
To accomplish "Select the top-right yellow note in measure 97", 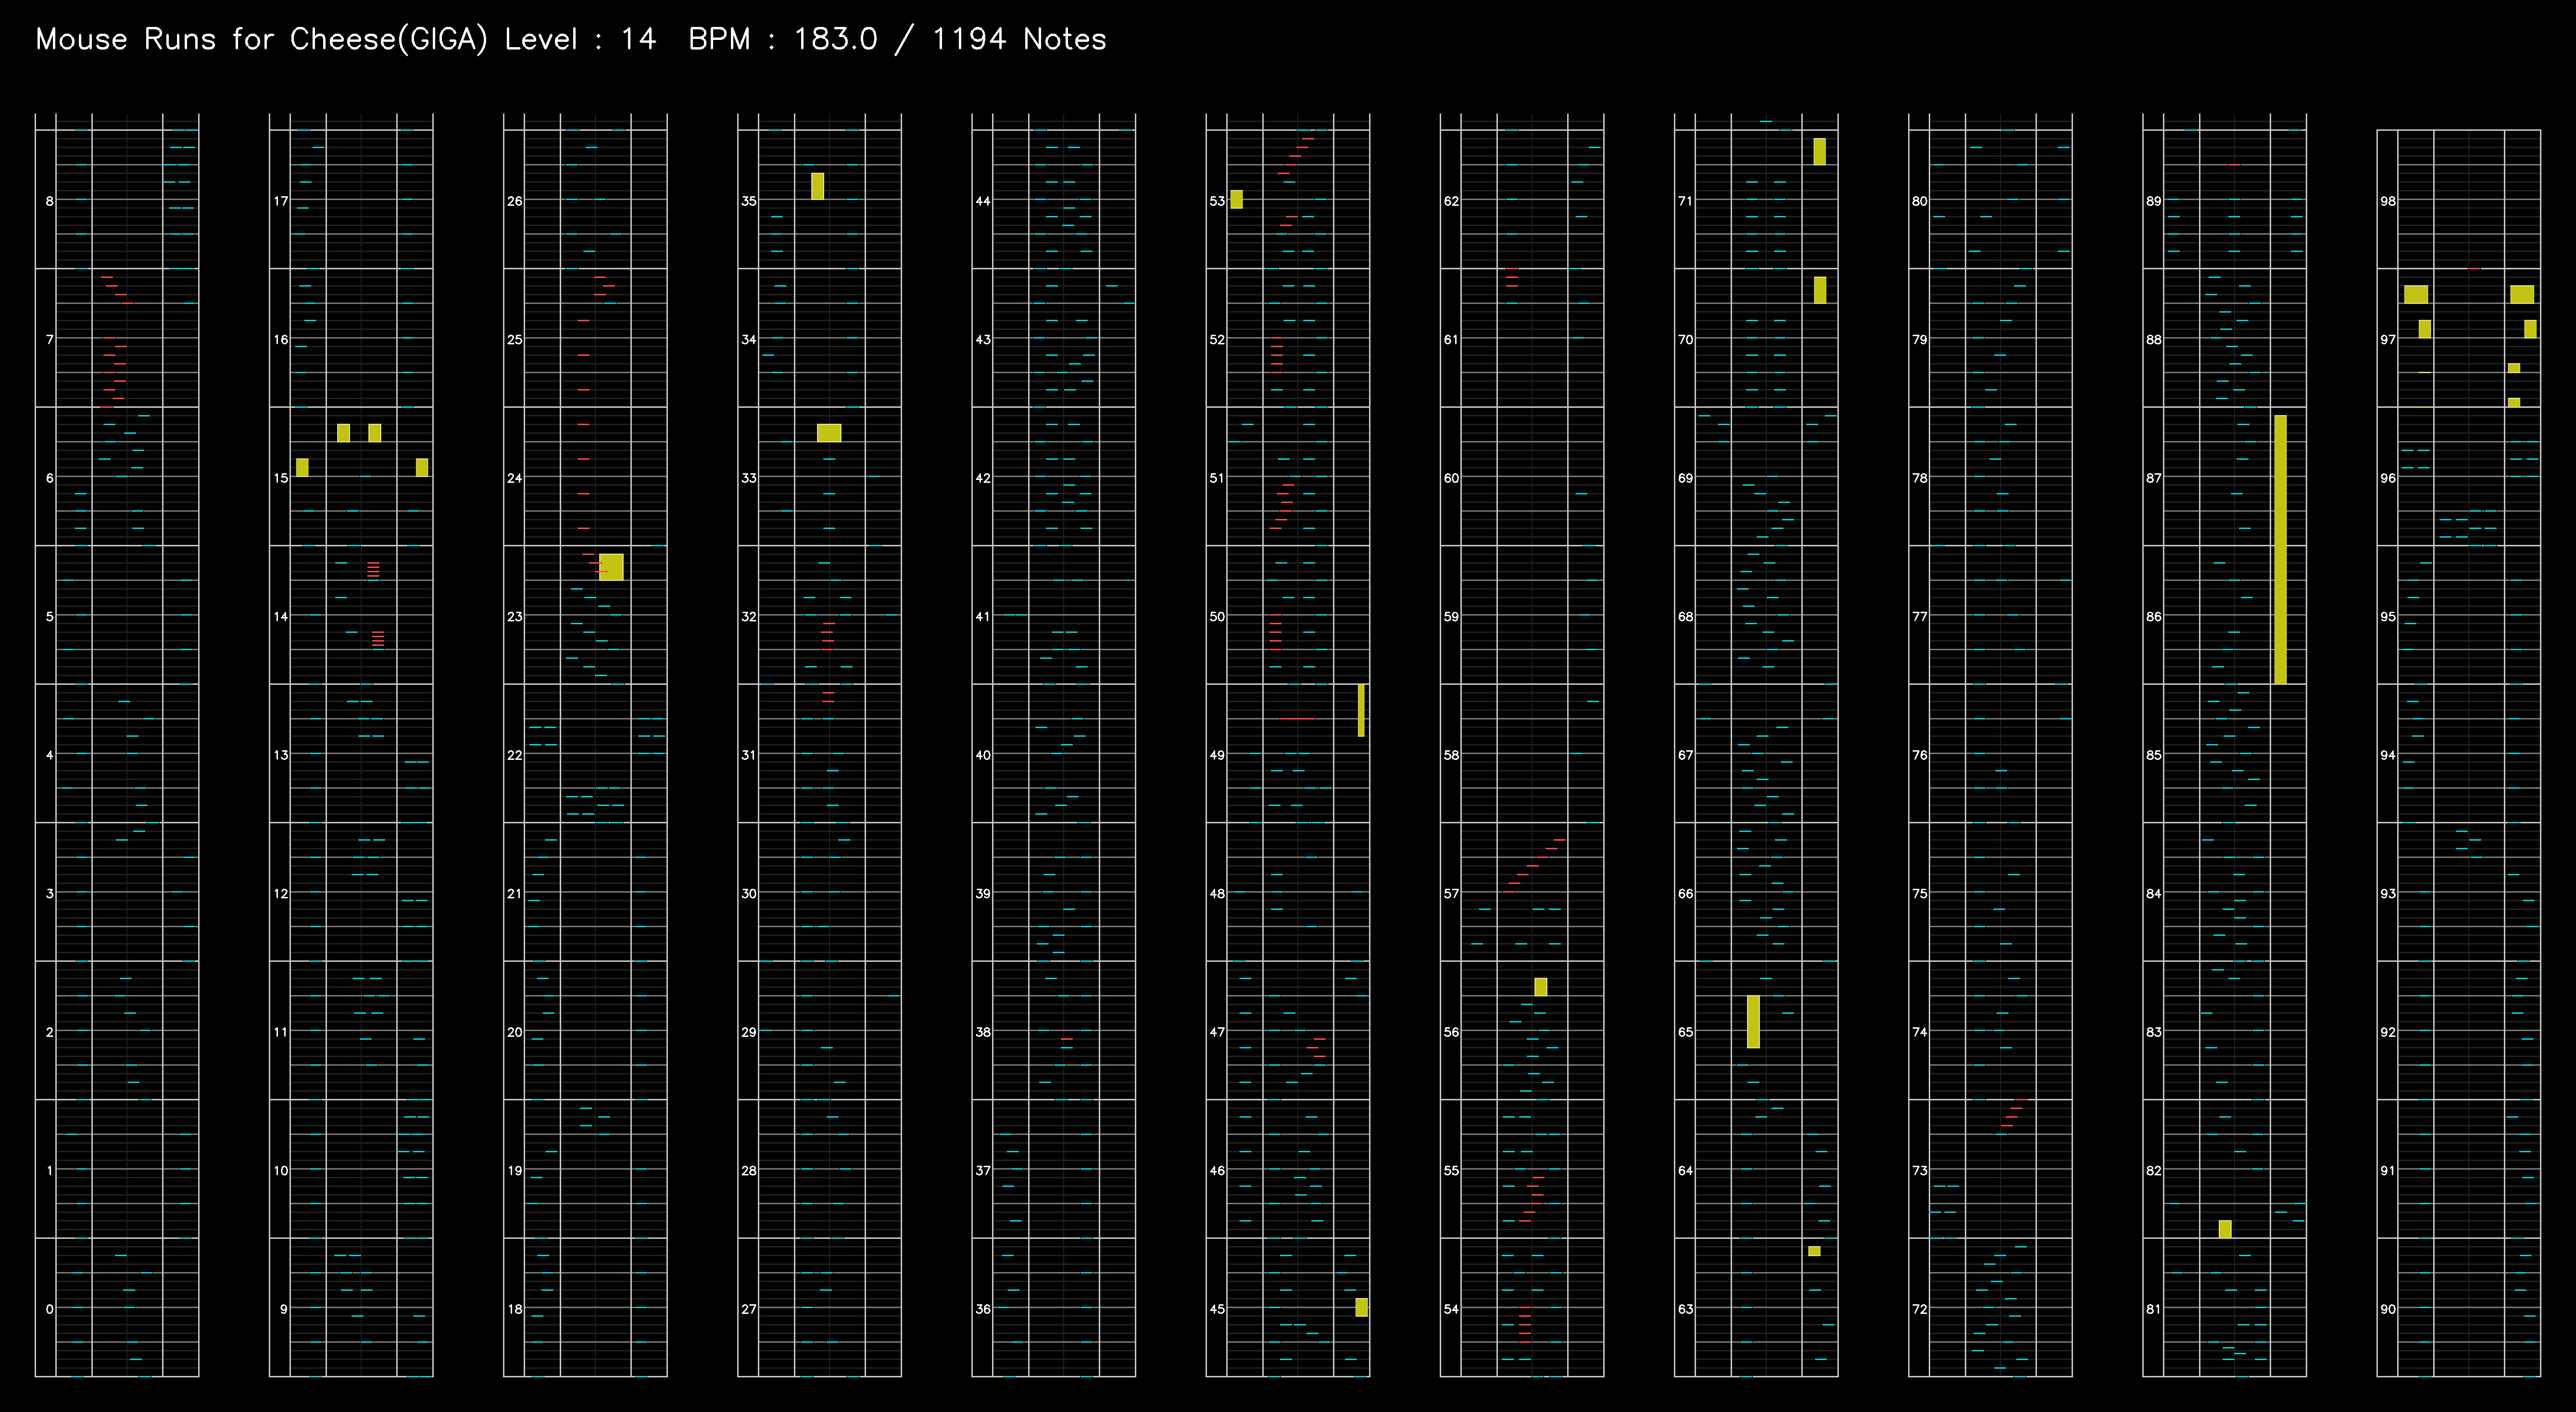I will click(x=2522, y=294).
